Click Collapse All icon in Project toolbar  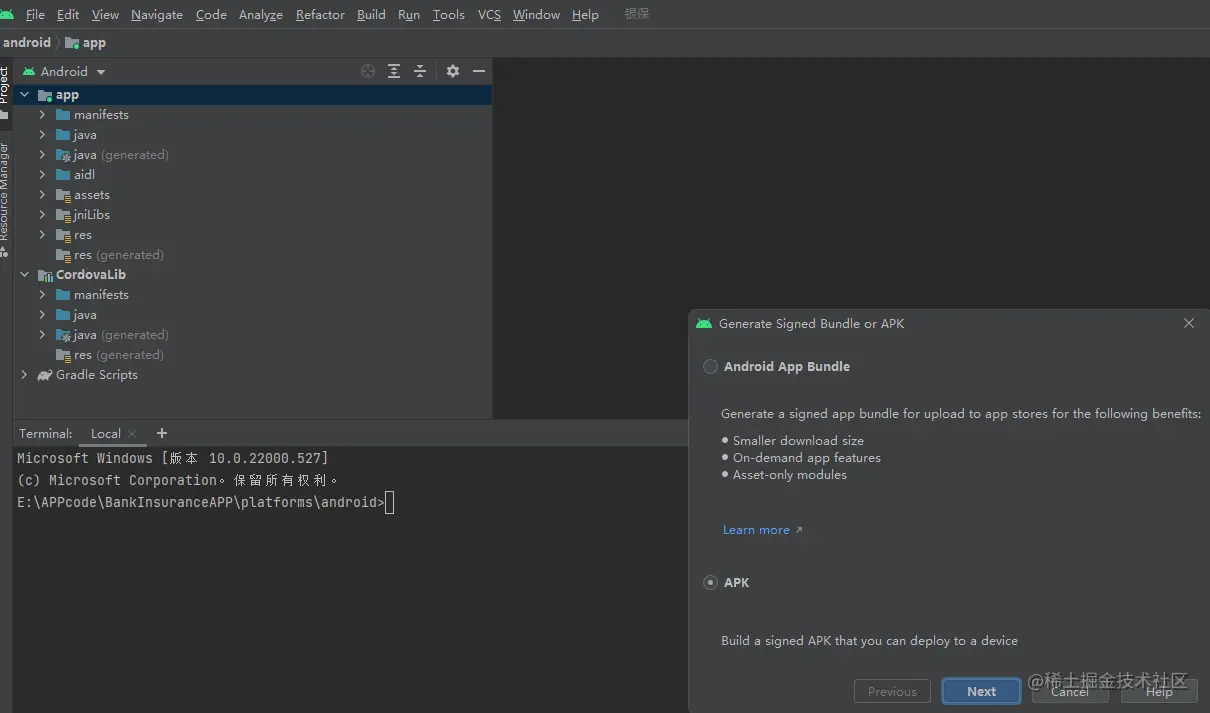[x=420, y=71]
